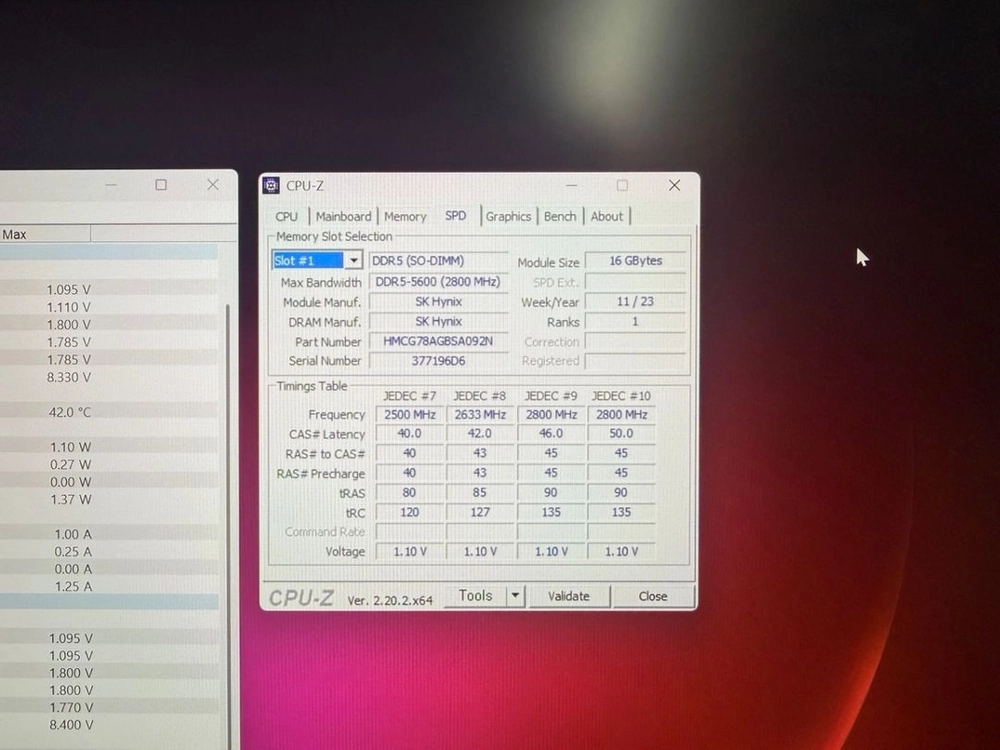The height and width of the screenshot is (750, 1000).
Task: Click the Ranks value 1
Action: point(635,321)
